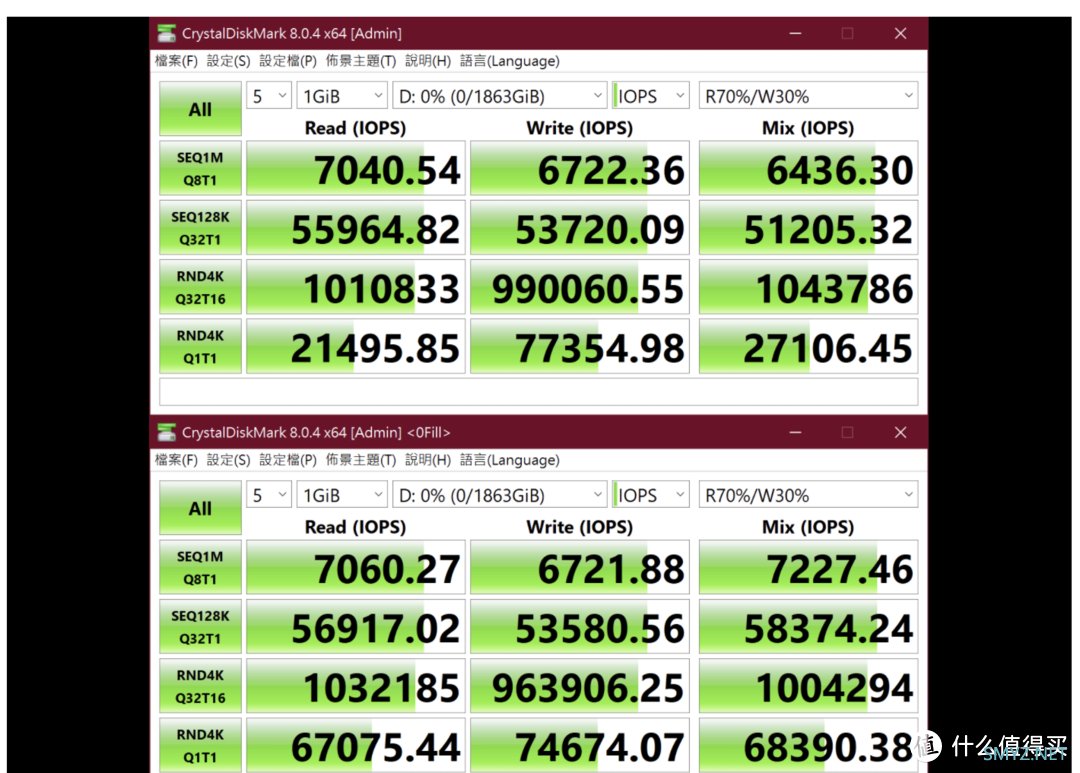Image resolution: width=1080 pixels, height=773 pixels.
Task: Open 語言(Language) menu in top window
Action: [510, 61]
